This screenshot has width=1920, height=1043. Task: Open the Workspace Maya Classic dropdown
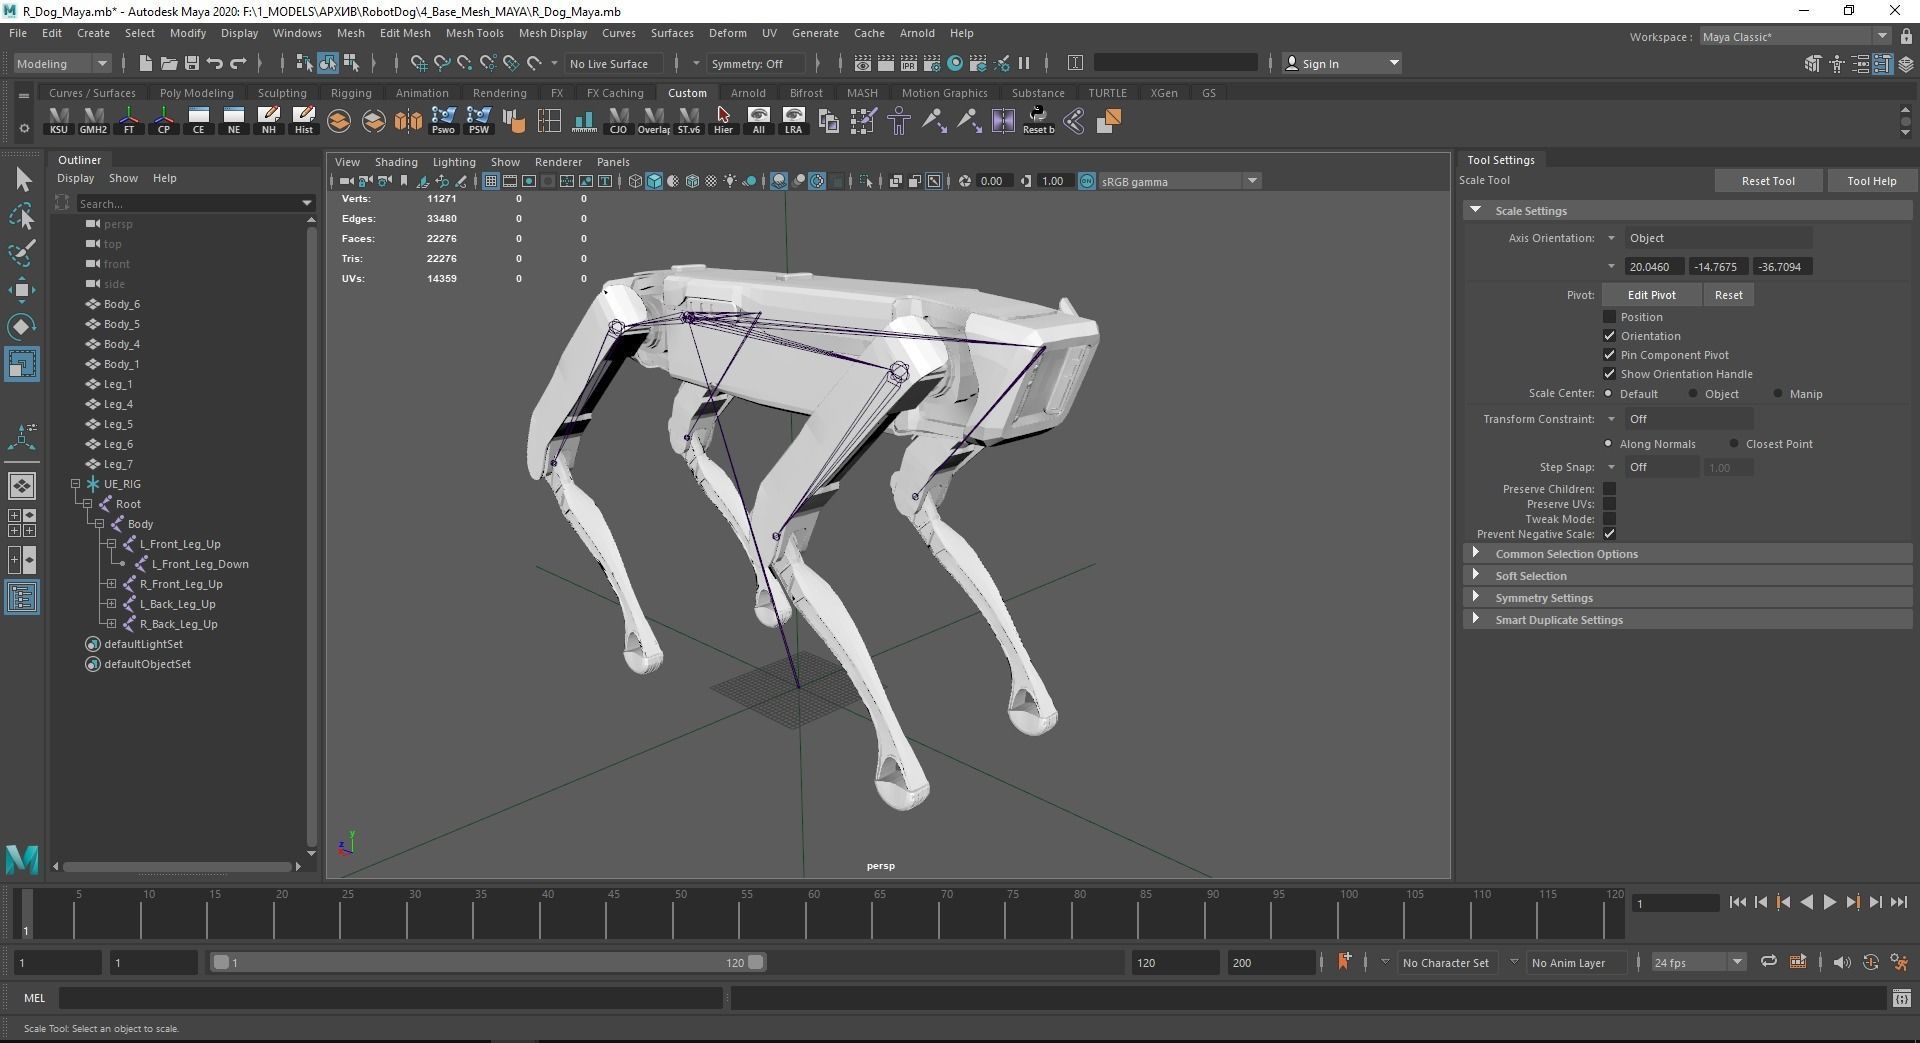click(1795, 37)
